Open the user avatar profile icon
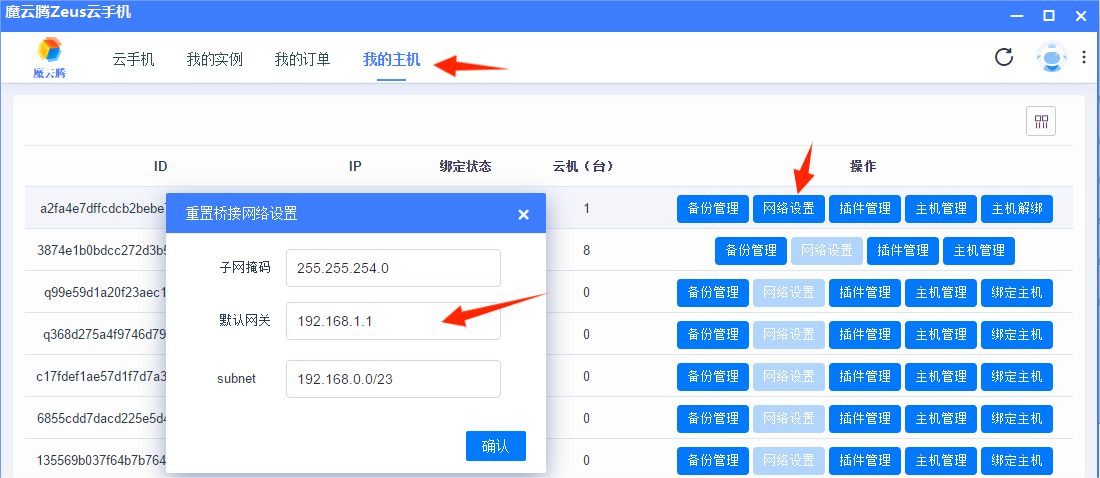Image resolution: width=1100 pixels, height=478 pixels. click(x=1051, y=58)
